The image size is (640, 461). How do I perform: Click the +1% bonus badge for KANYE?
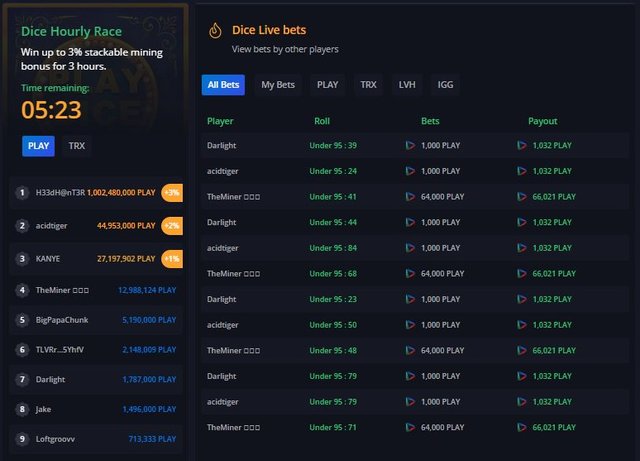tap(172, 259)
